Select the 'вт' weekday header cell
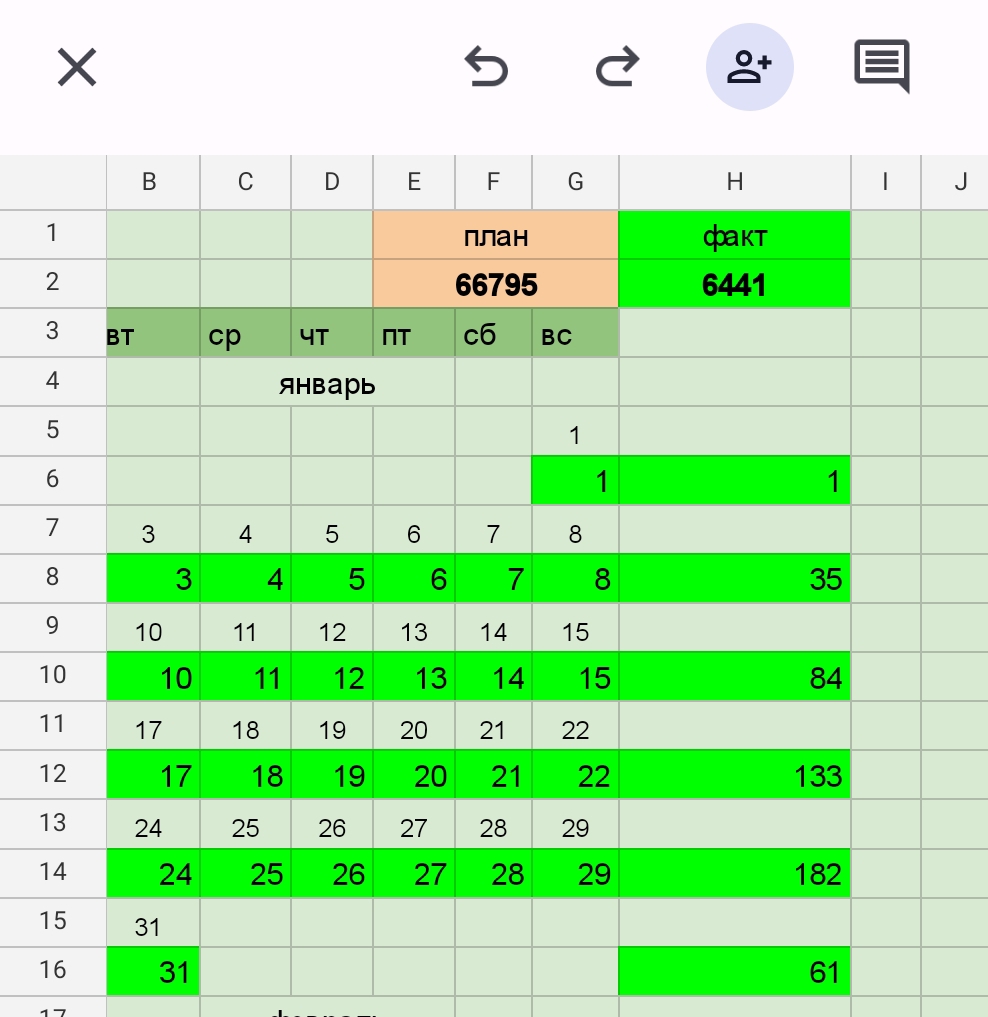The height and width of the screenshot is (1017, 988). tap(152, 334)
